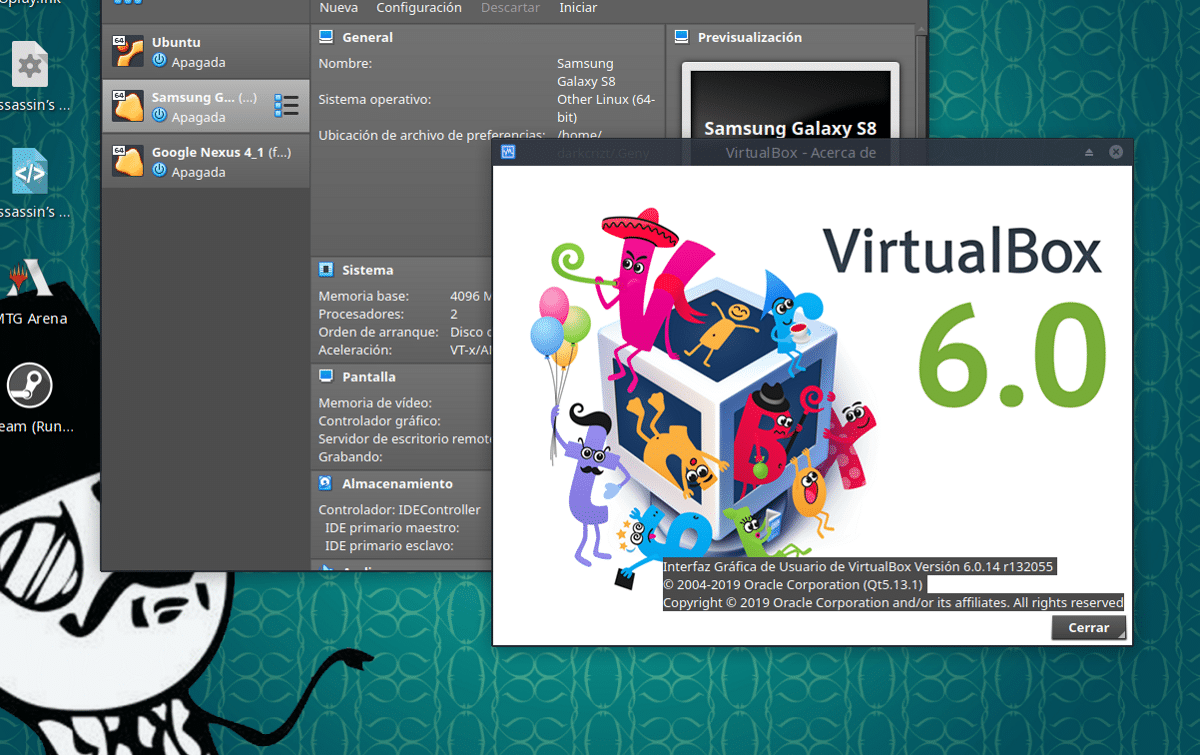This screenshot has height=755, width=1200.
Task: Click the Samsung Galaxy S8 preview thumbnail
Action: 790,100
